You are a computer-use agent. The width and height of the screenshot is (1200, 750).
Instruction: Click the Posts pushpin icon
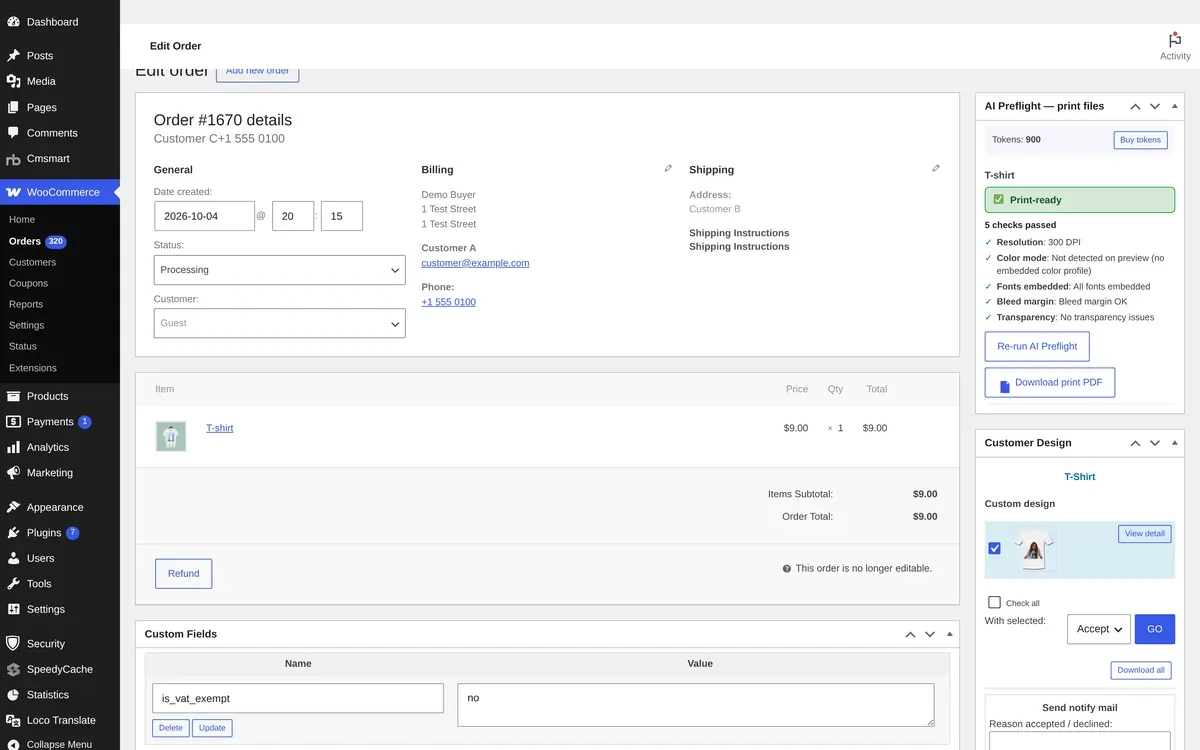[x=13, y=56]
